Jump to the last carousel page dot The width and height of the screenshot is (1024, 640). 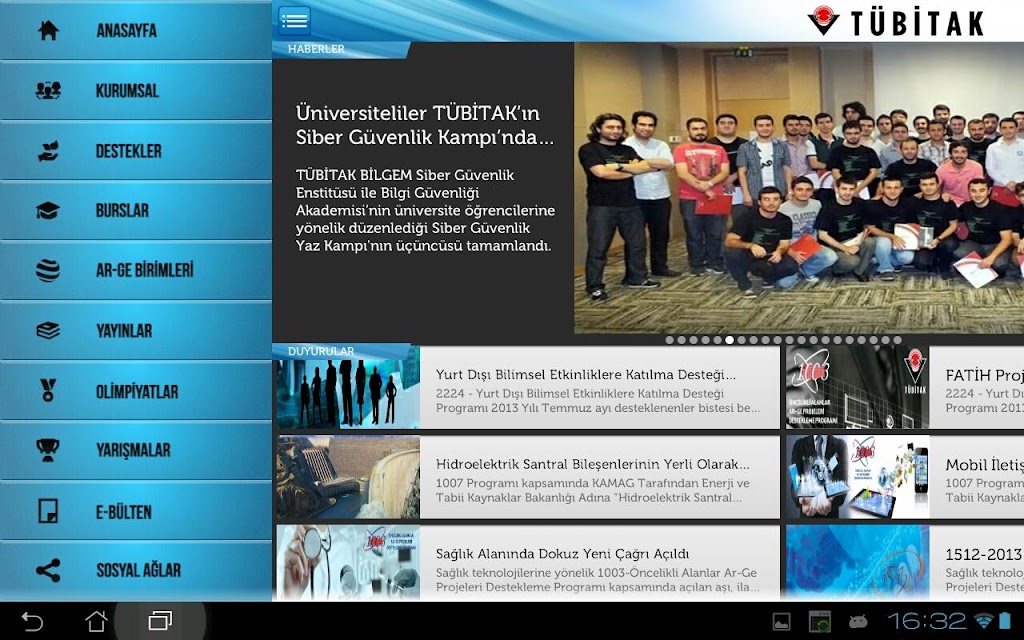tap(897, 340)
